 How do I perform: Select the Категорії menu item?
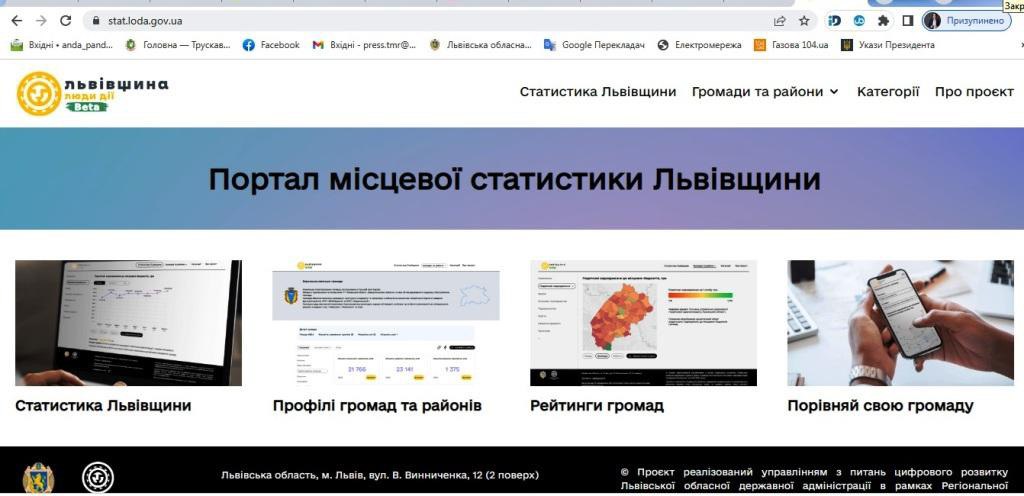(x=888, y=91)
